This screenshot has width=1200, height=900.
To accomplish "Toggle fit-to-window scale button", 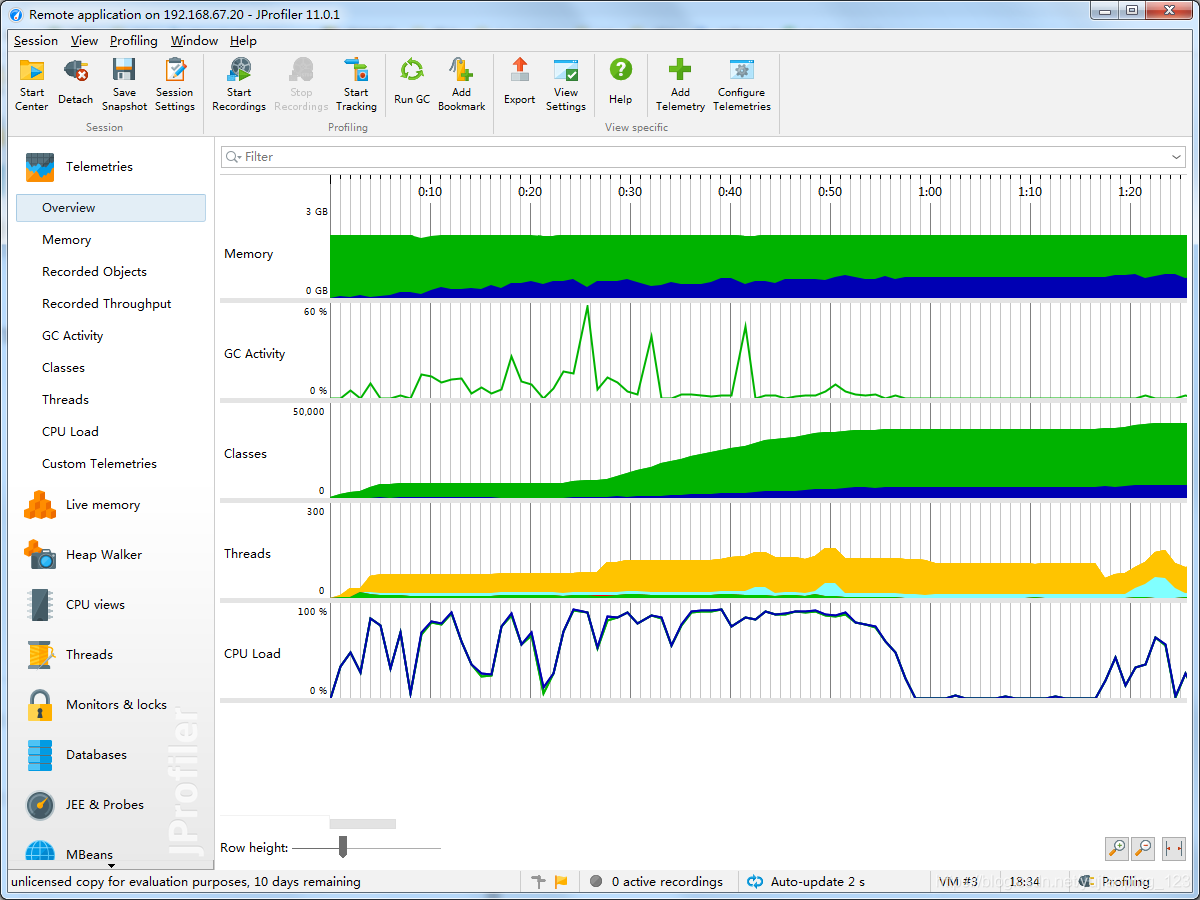I will pos(1173,848).
